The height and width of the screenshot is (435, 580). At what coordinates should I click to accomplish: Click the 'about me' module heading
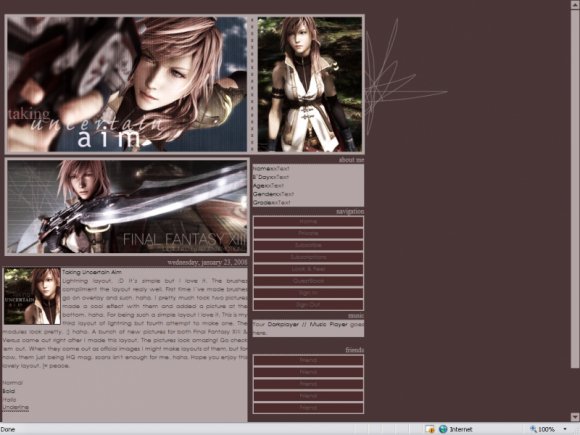(351, 160)
